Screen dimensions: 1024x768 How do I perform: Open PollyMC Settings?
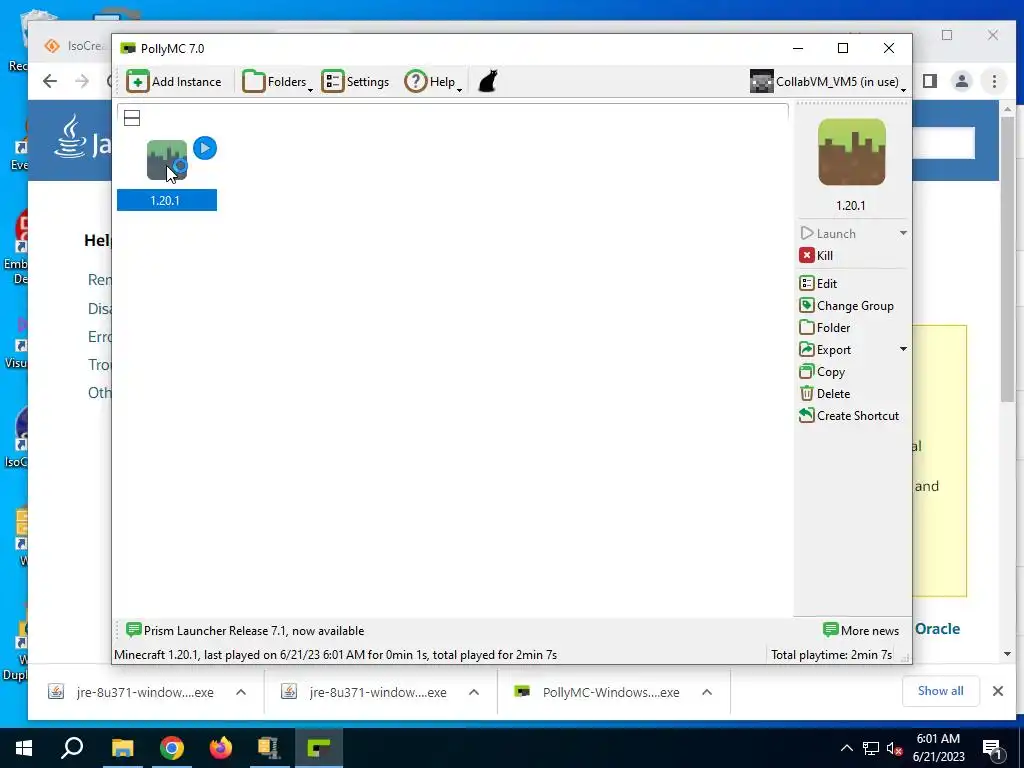point(355,82)
